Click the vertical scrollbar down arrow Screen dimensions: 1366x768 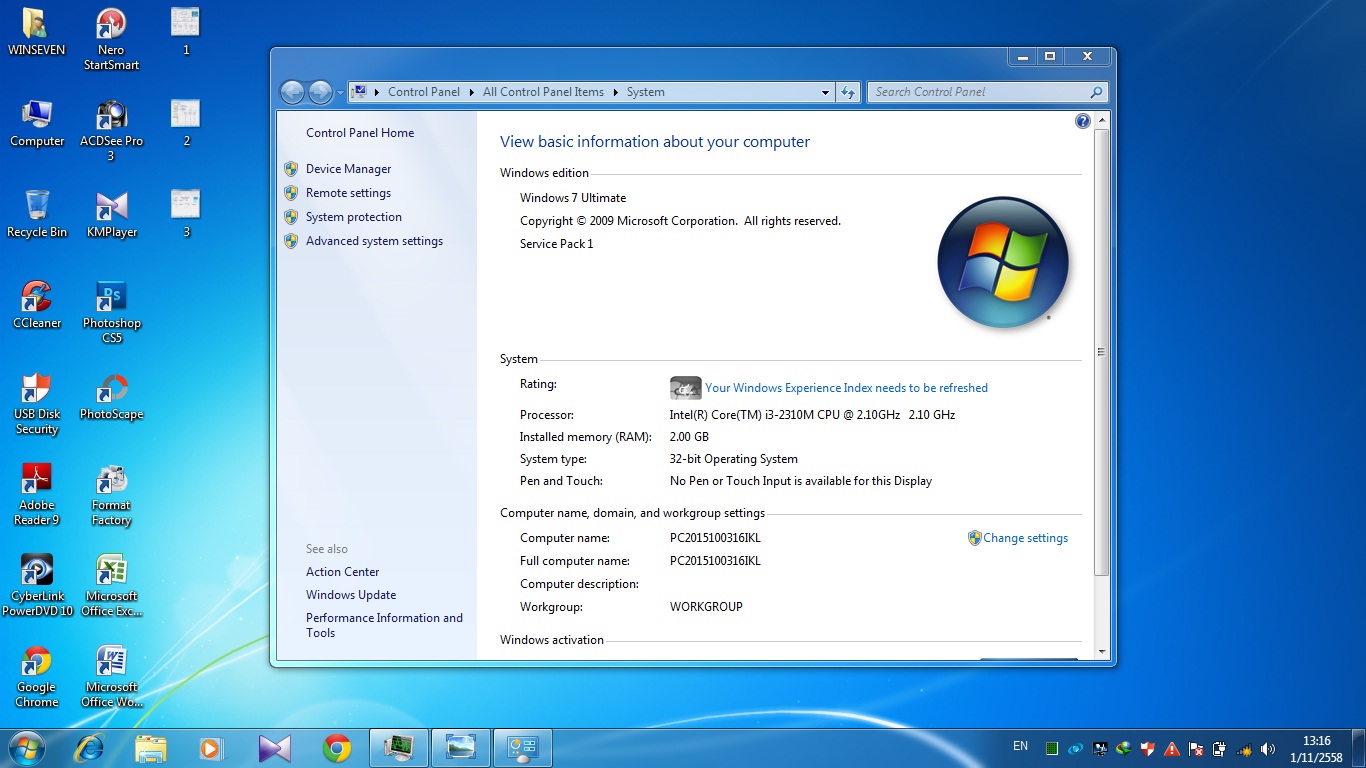click(1102, 651)
